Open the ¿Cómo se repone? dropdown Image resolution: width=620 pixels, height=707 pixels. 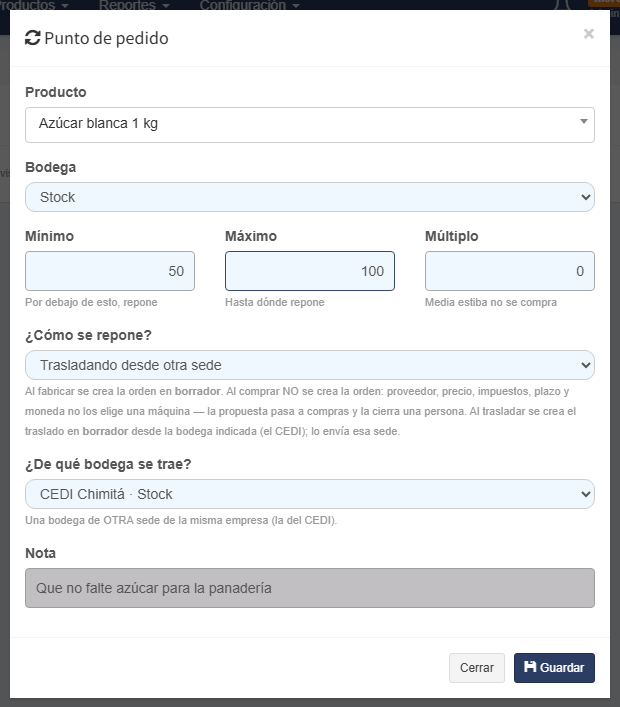(310, 365)
